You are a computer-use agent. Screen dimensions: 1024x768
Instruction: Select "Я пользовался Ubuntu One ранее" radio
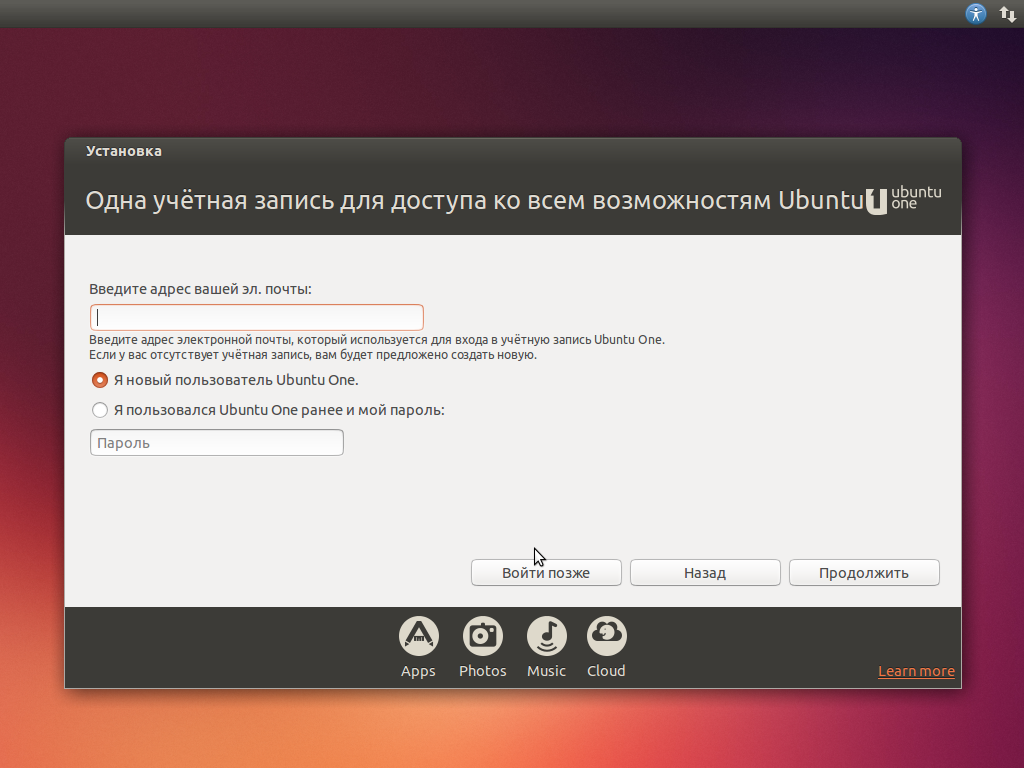(100, 410)
